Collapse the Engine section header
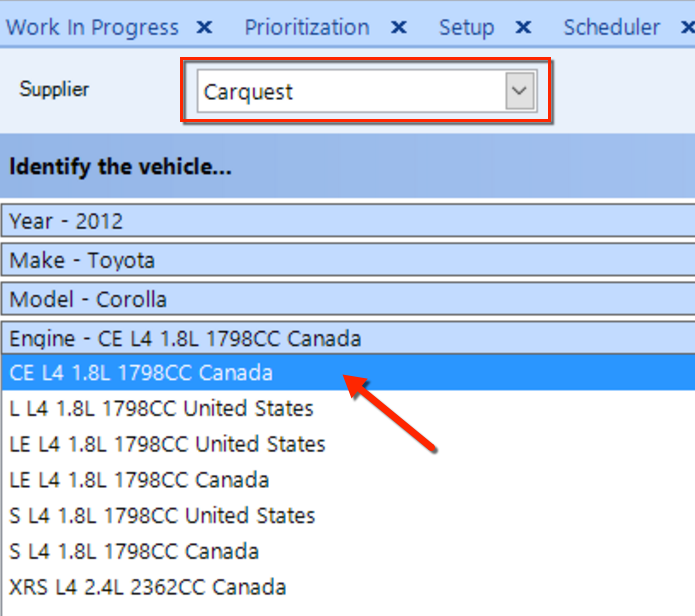 pyautogui.click(x=348, y=338)
